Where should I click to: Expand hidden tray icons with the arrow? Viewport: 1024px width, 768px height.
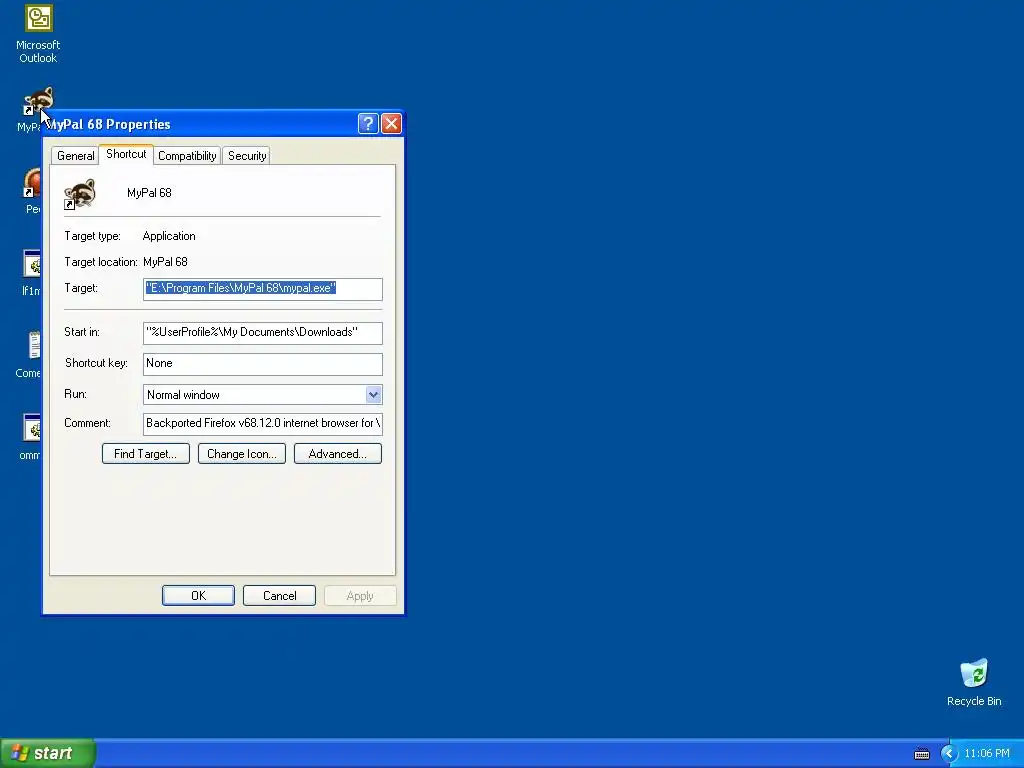pos(949,754)
